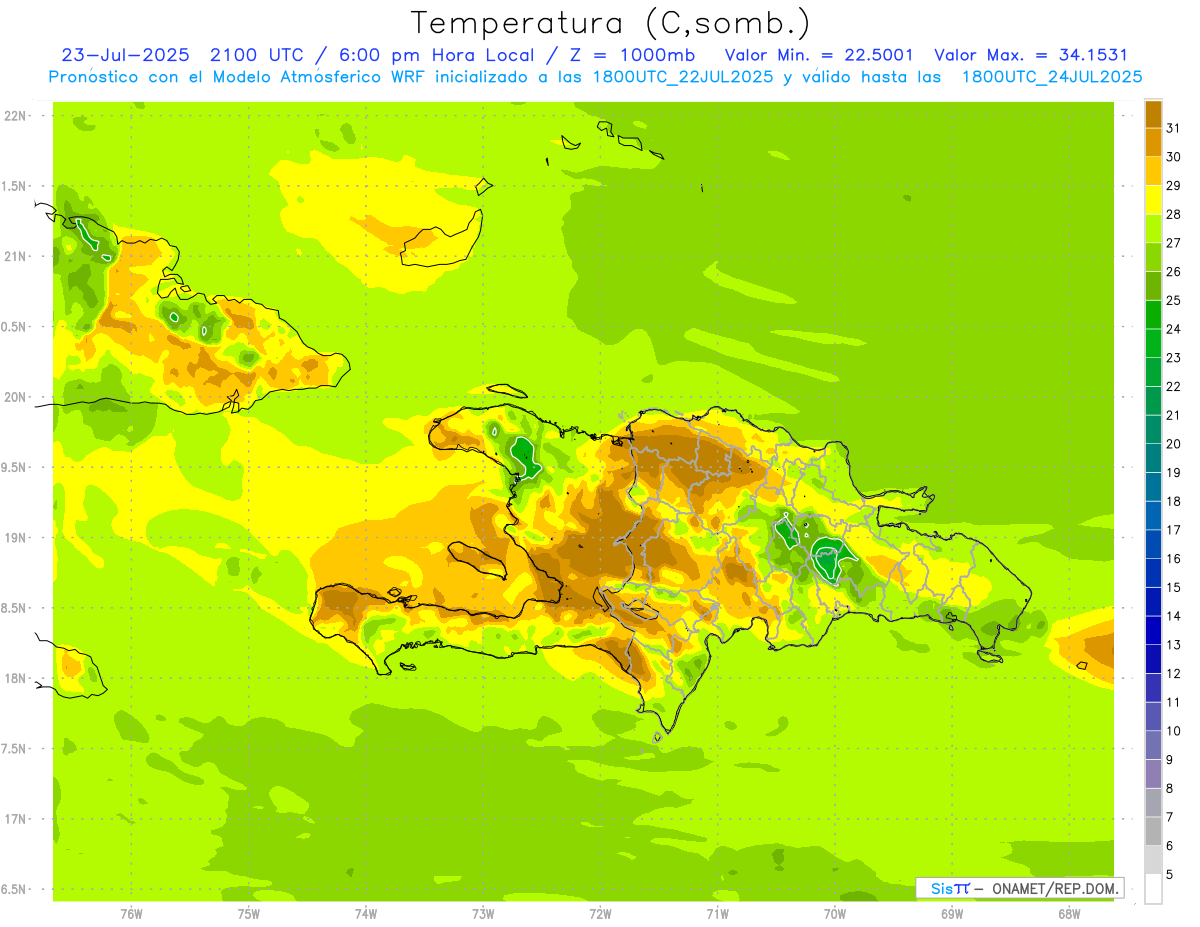Screen dimensions: 1200x927
Task: Click the '17N' latitude label
Action: pyautogui.click(x=14, y=819)
